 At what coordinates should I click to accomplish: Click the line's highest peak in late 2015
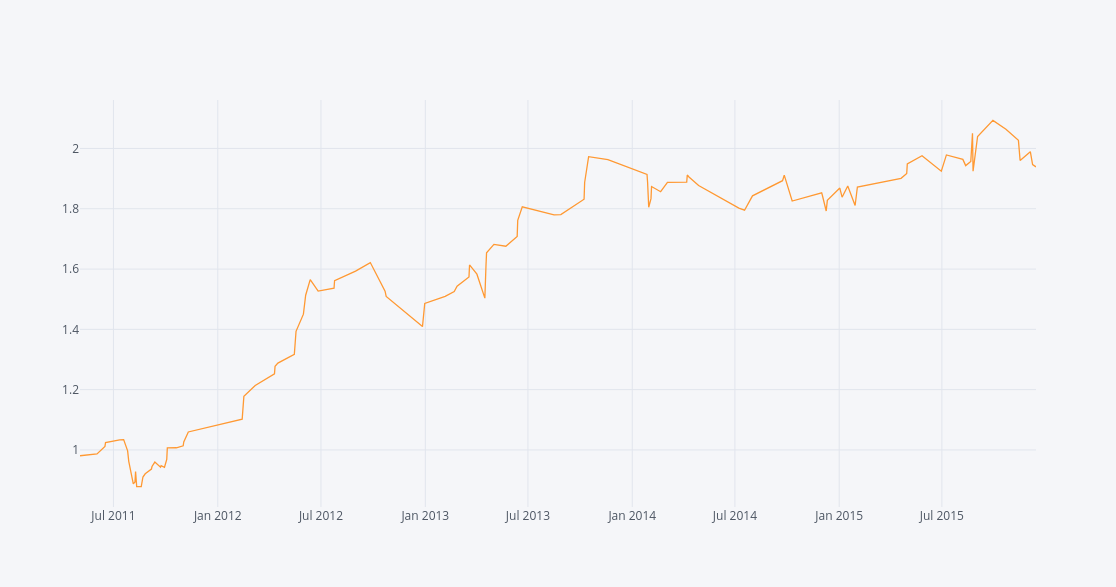tap(993, 121)
